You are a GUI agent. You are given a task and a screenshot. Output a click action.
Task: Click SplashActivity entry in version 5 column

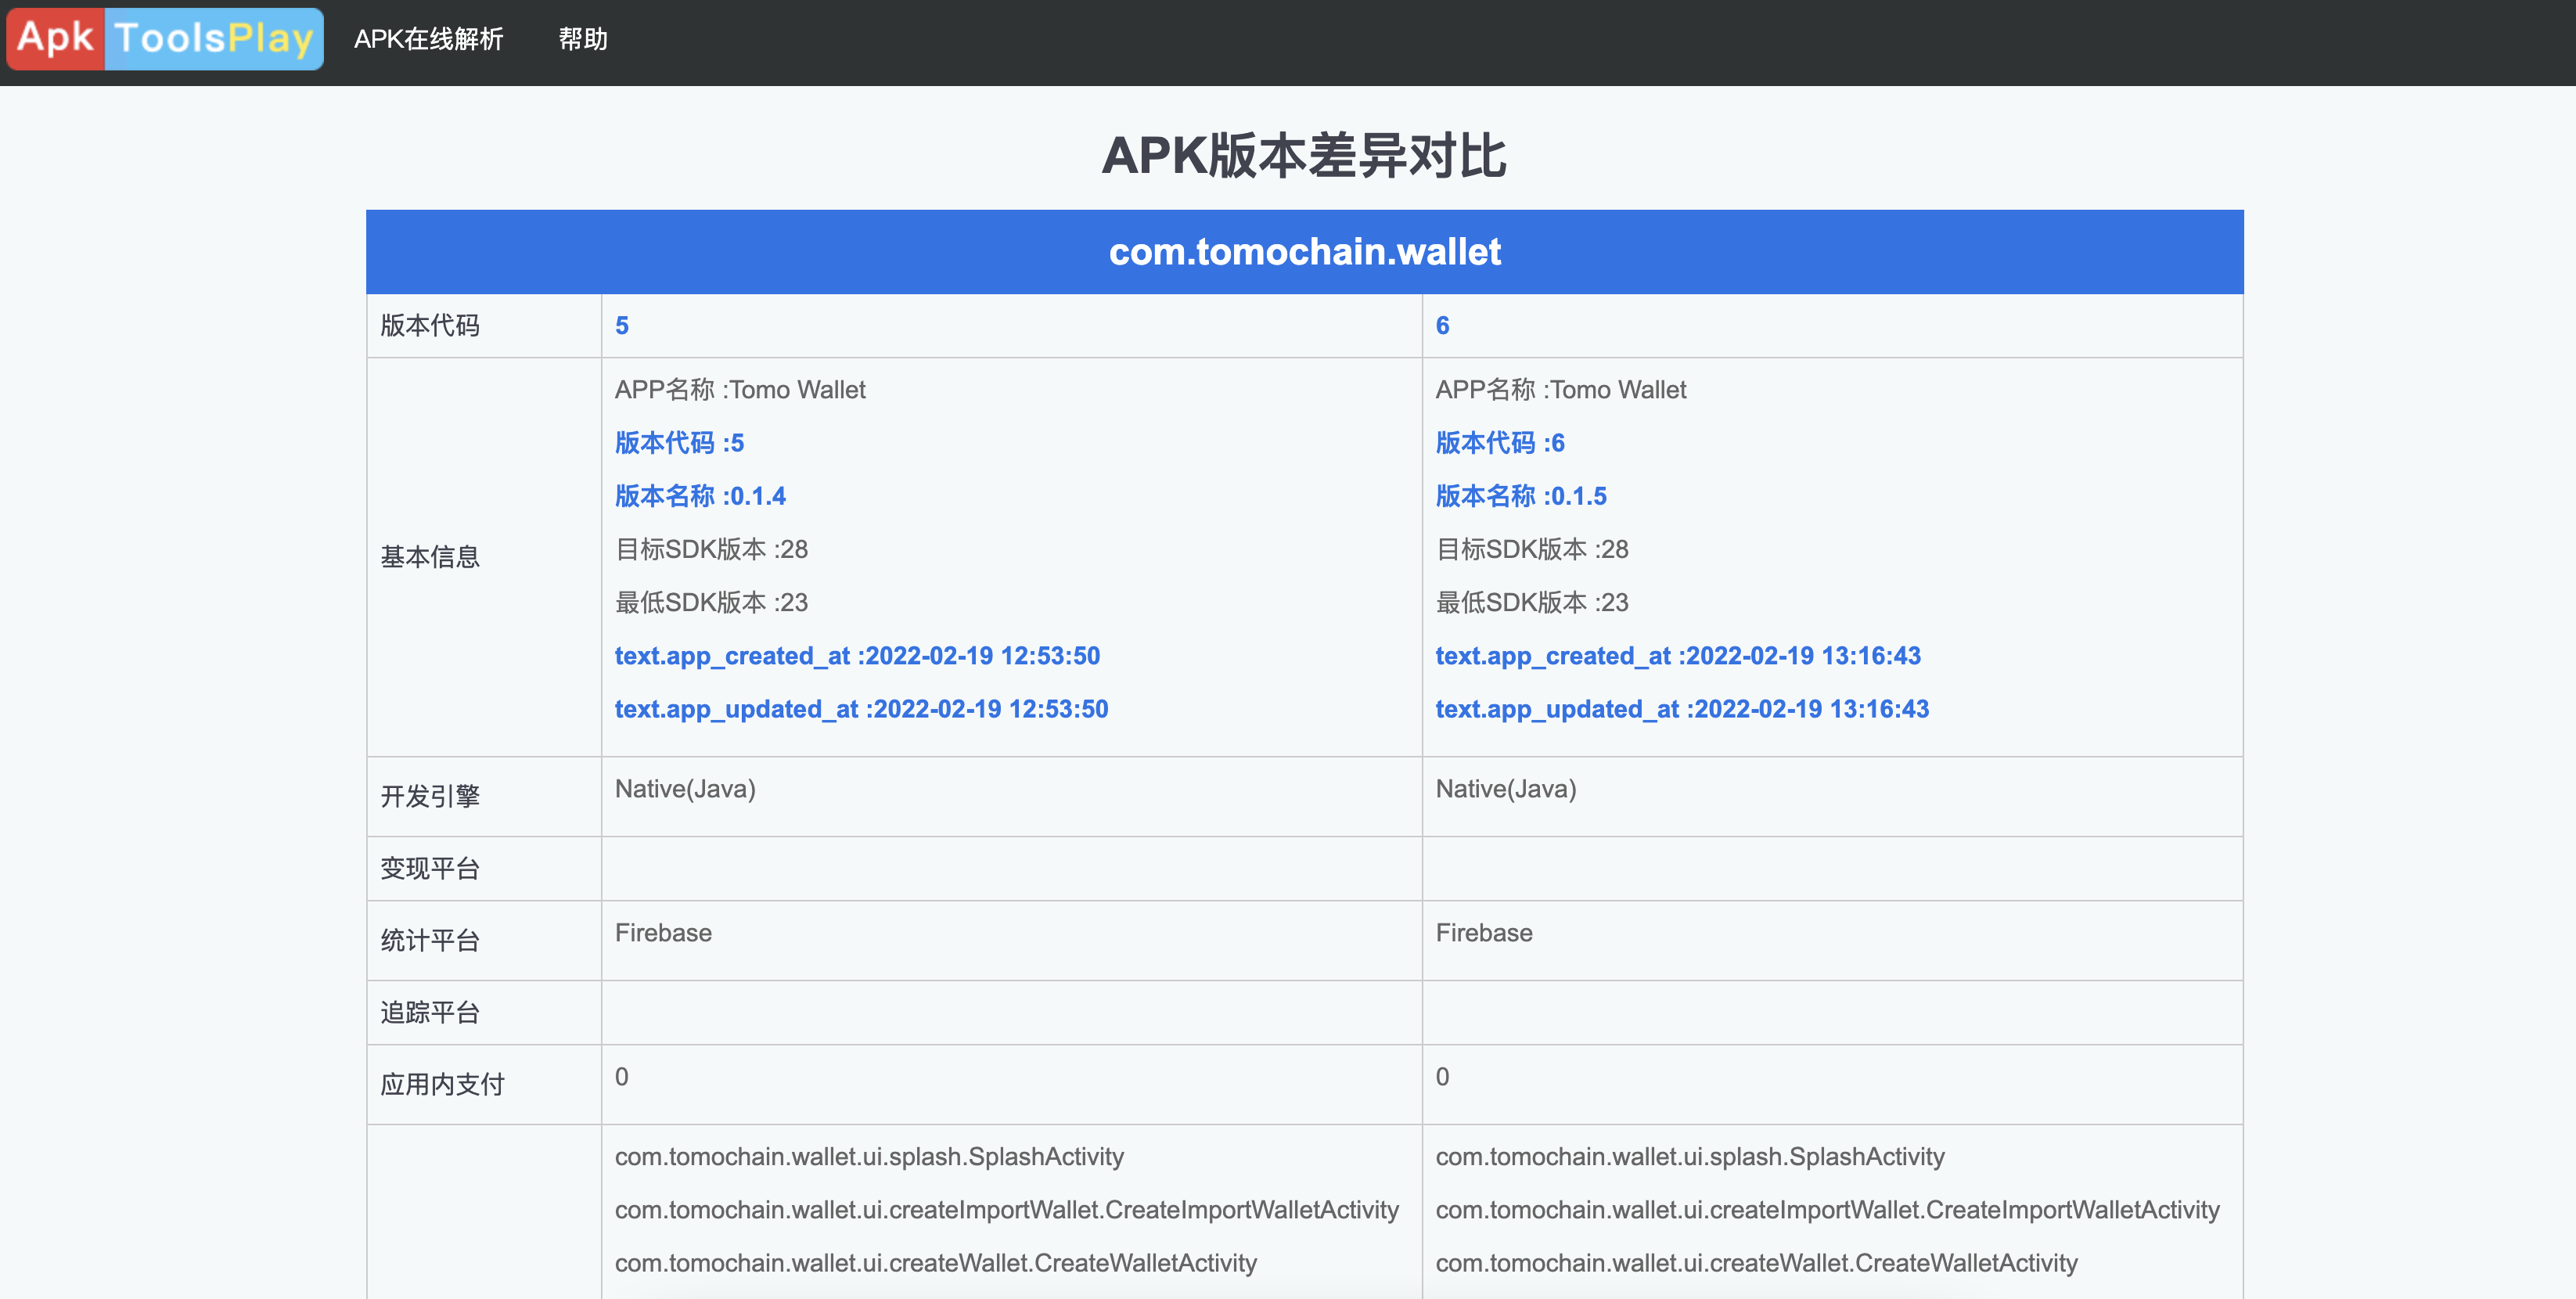[869, 1157]
